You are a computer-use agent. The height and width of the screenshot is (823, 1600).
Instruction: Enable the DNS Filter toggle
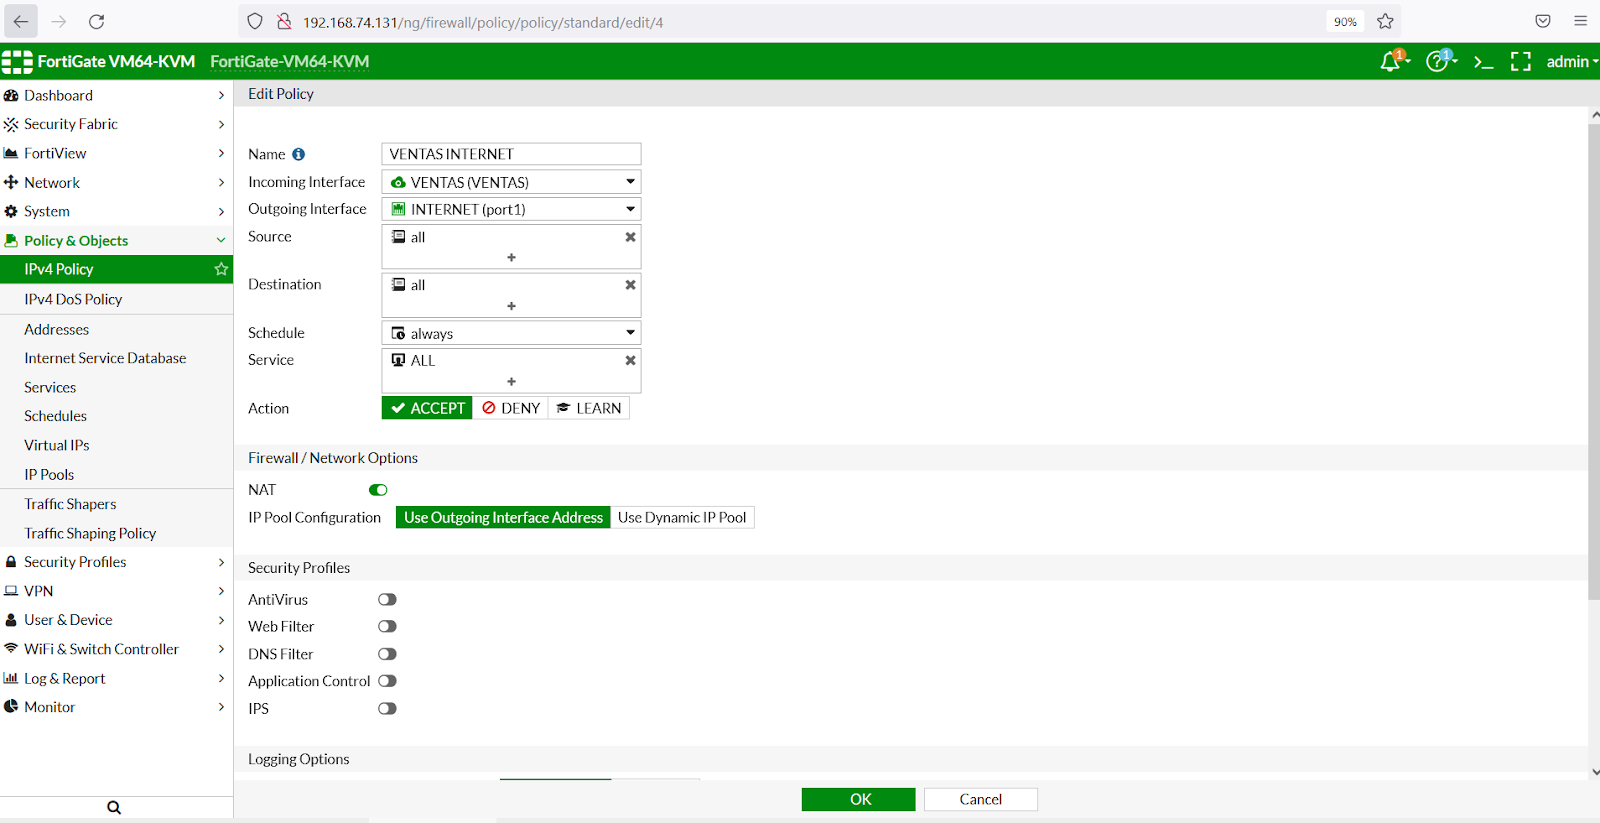point(387,654)
